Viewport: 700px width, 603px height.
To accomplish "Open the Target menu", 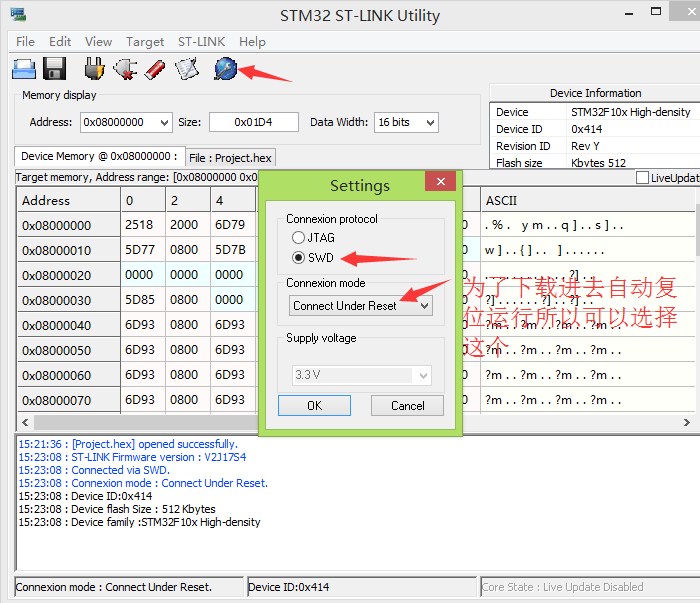I will coord(145,42).
